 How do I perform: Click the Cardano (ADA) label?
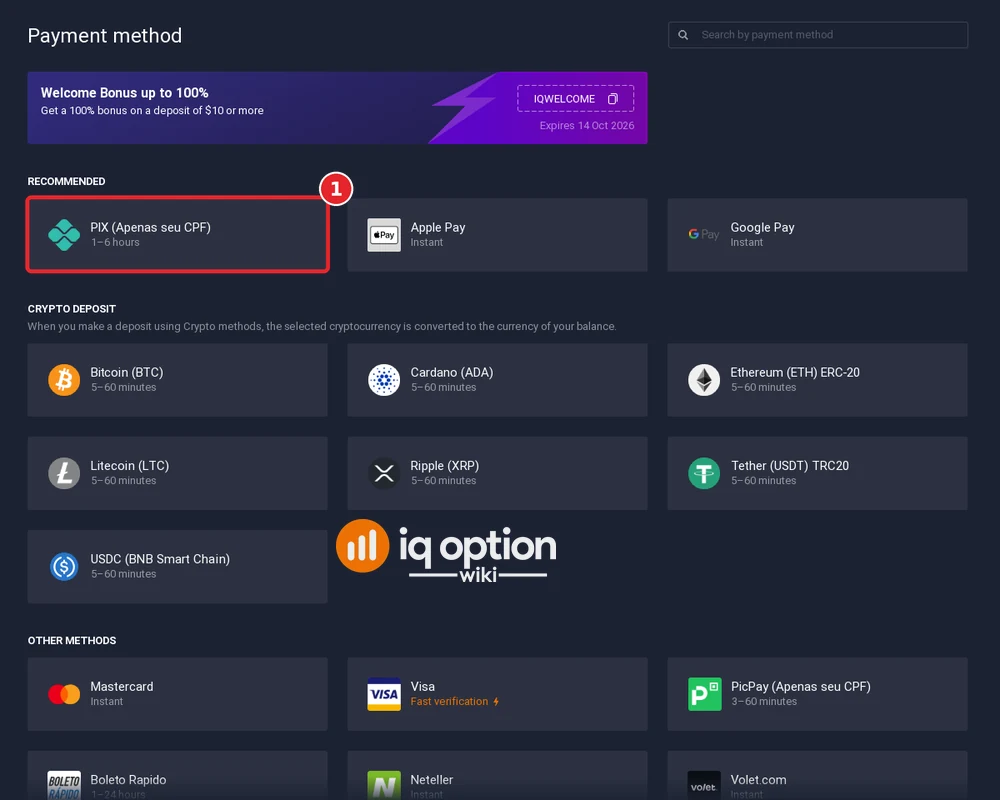pos(452,373)
